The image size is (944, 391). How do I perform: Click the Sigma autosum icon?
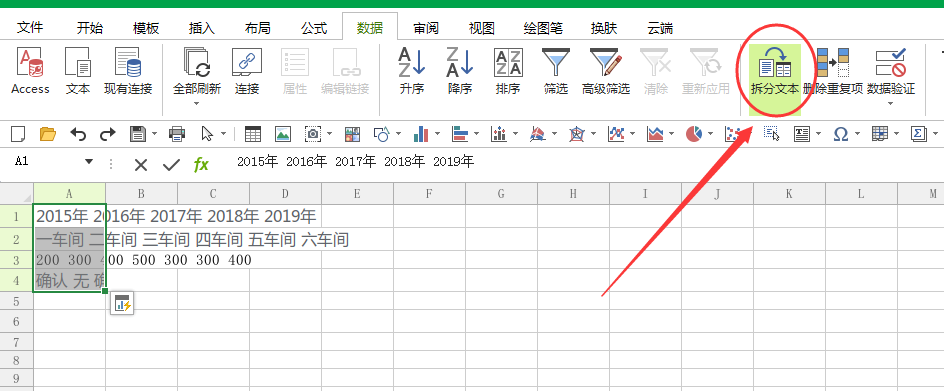pos(919,133)
